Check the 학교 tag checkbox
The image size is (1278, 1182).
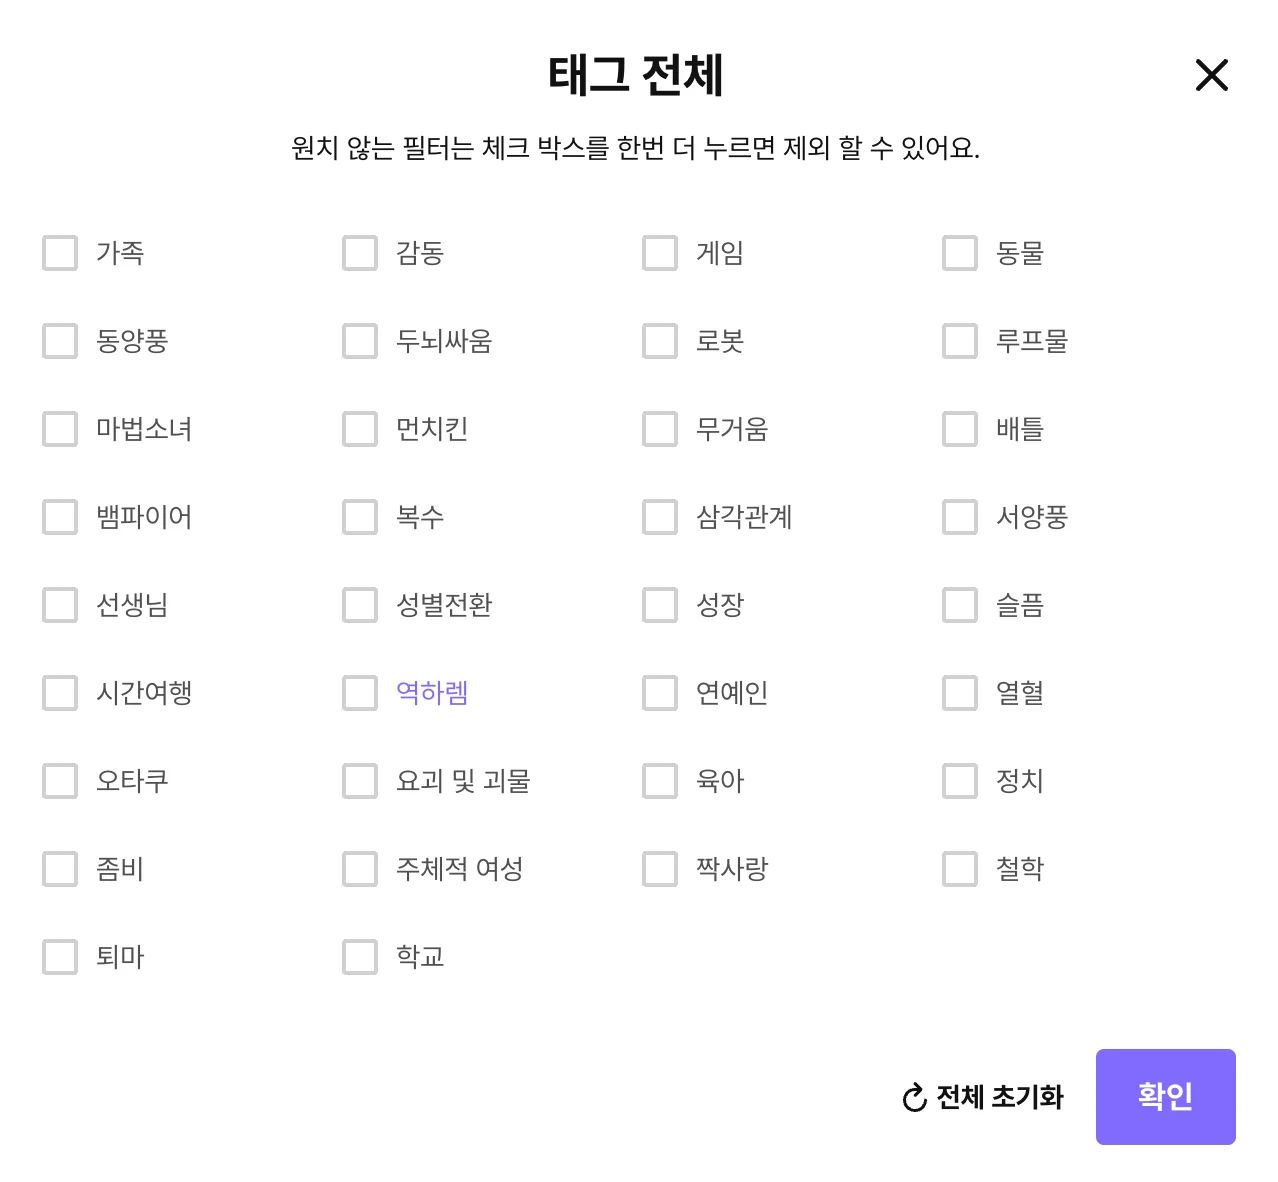click(359, 956)
